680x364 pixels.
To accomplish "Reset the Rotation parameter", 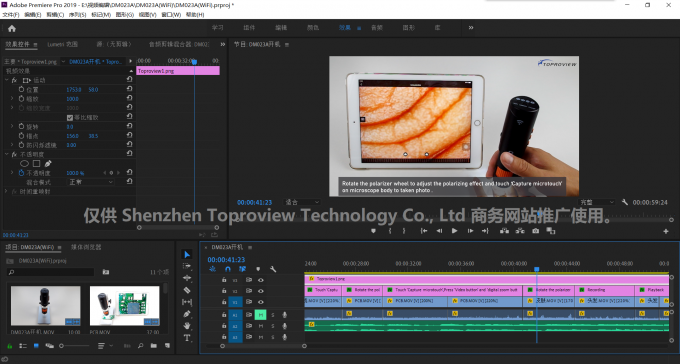I will (129, 126).
